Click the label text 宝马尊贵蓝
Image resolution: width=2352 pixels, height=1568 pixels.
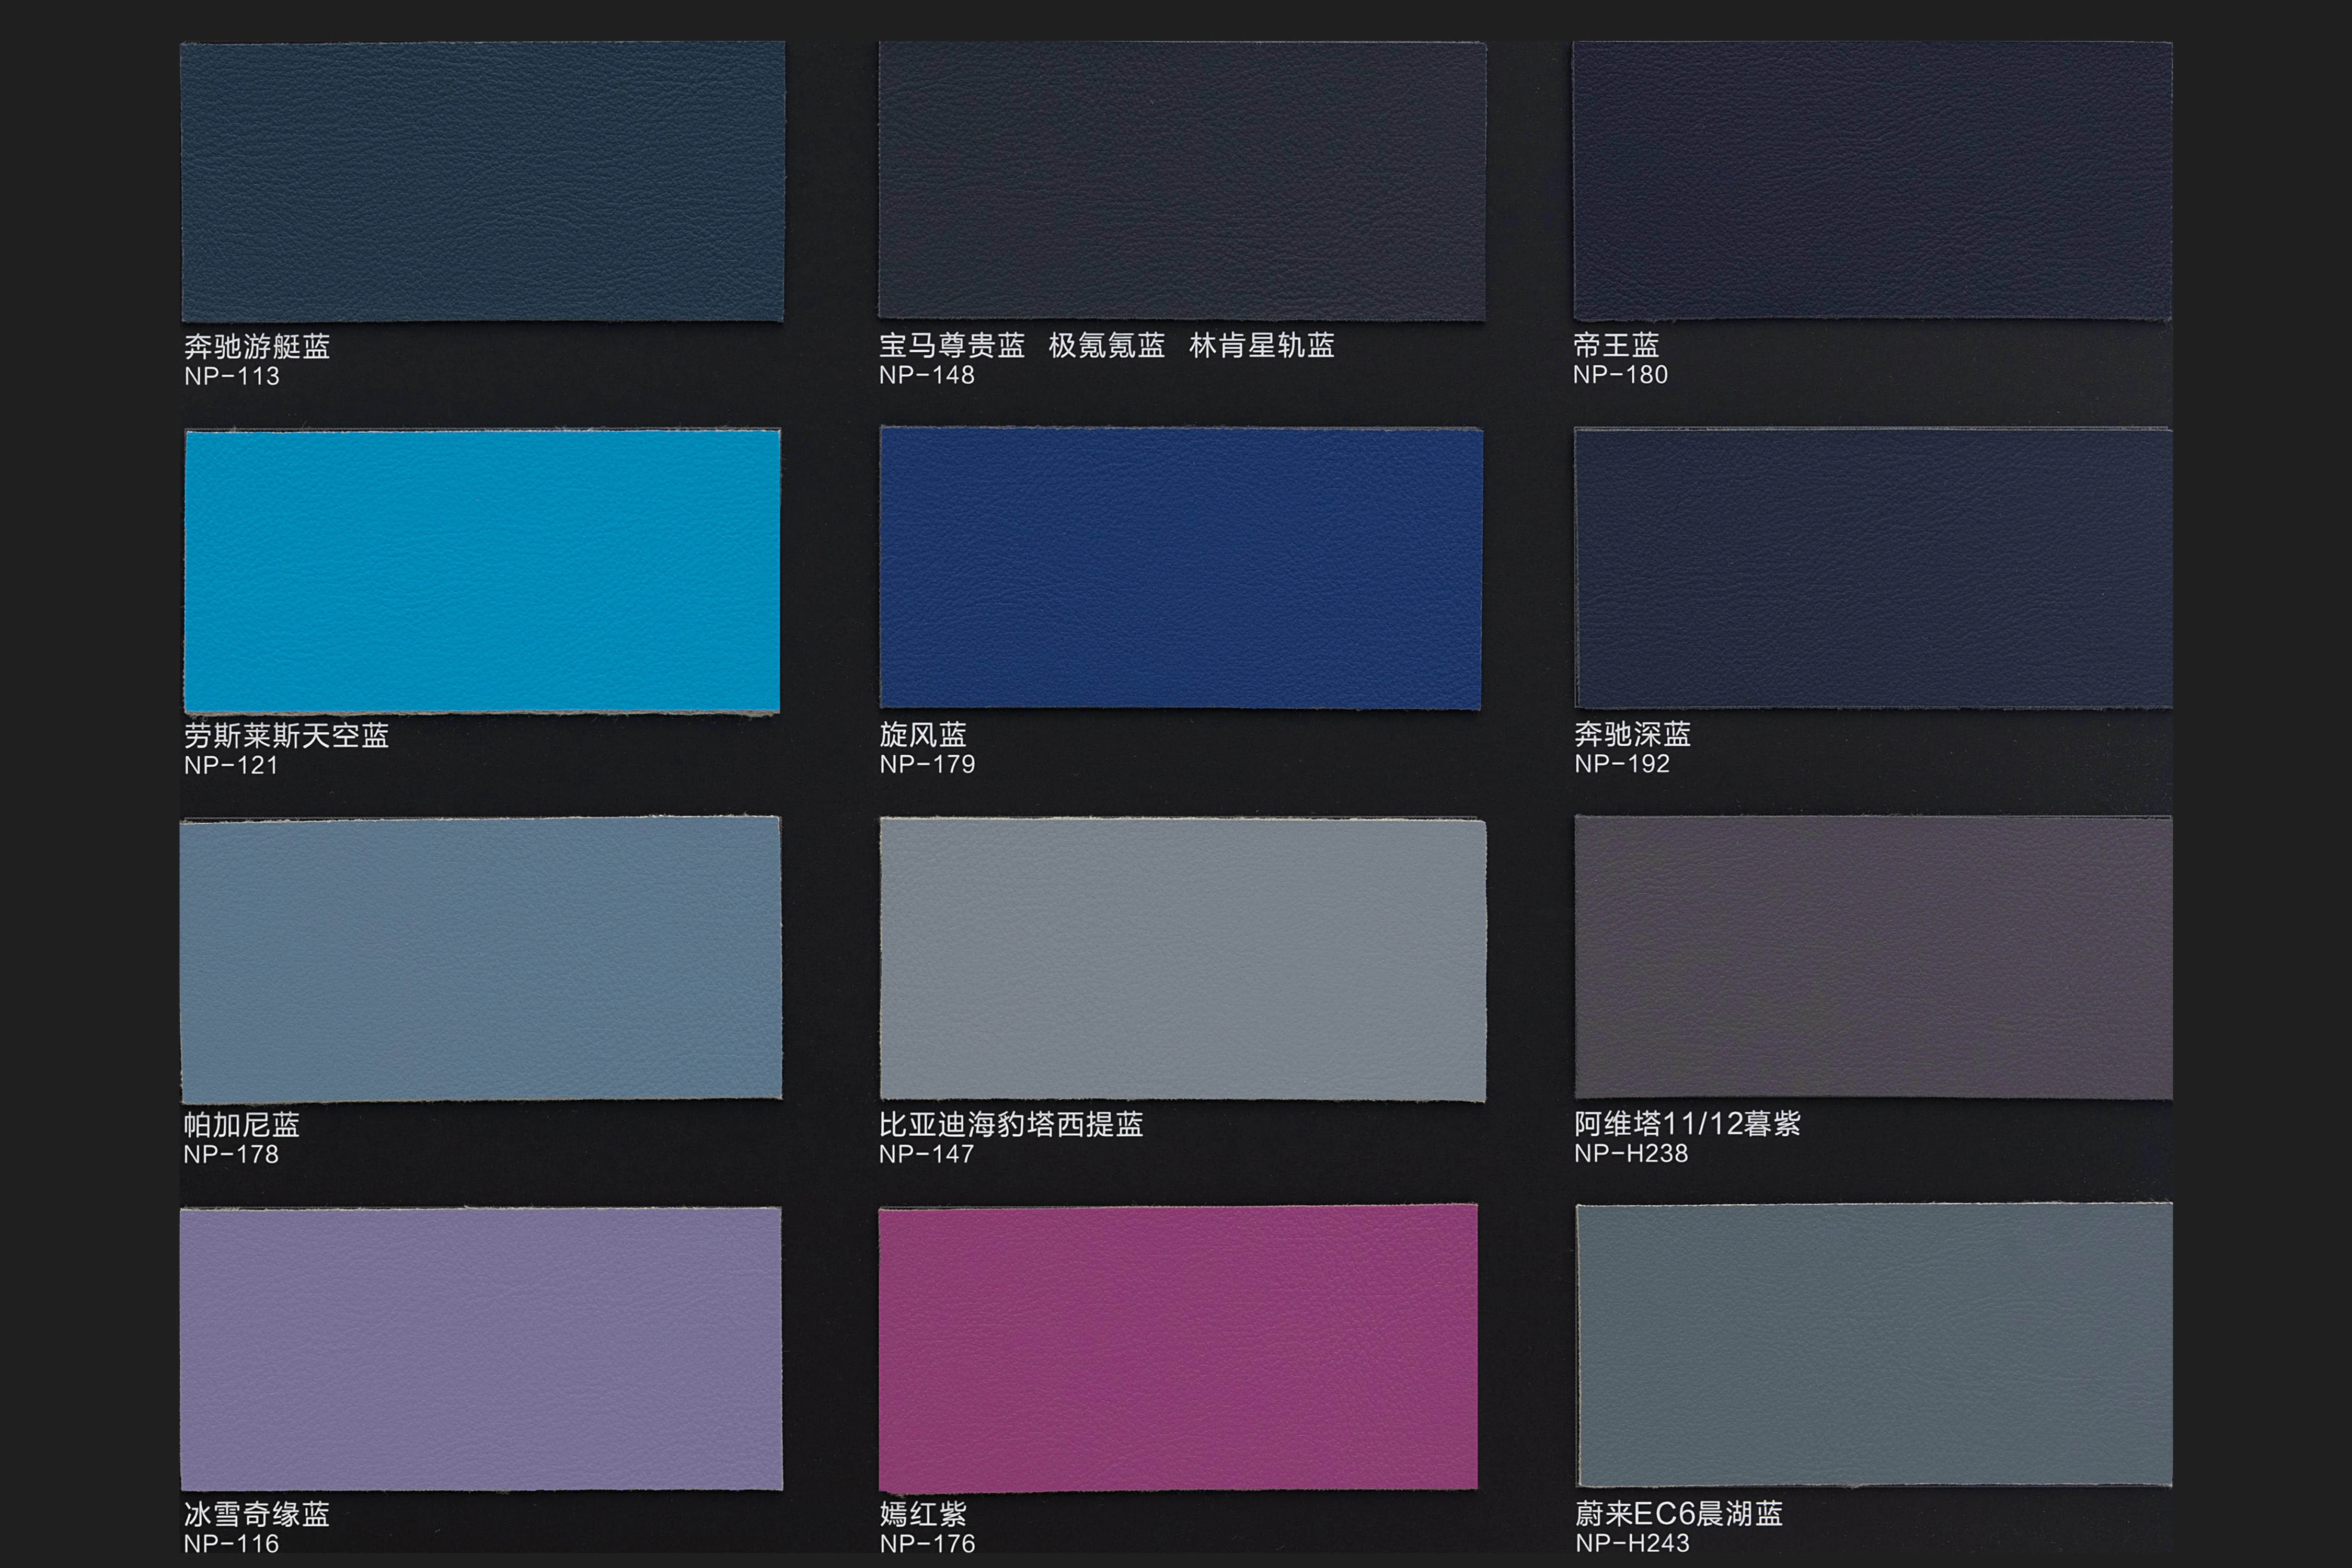[952, 346]
